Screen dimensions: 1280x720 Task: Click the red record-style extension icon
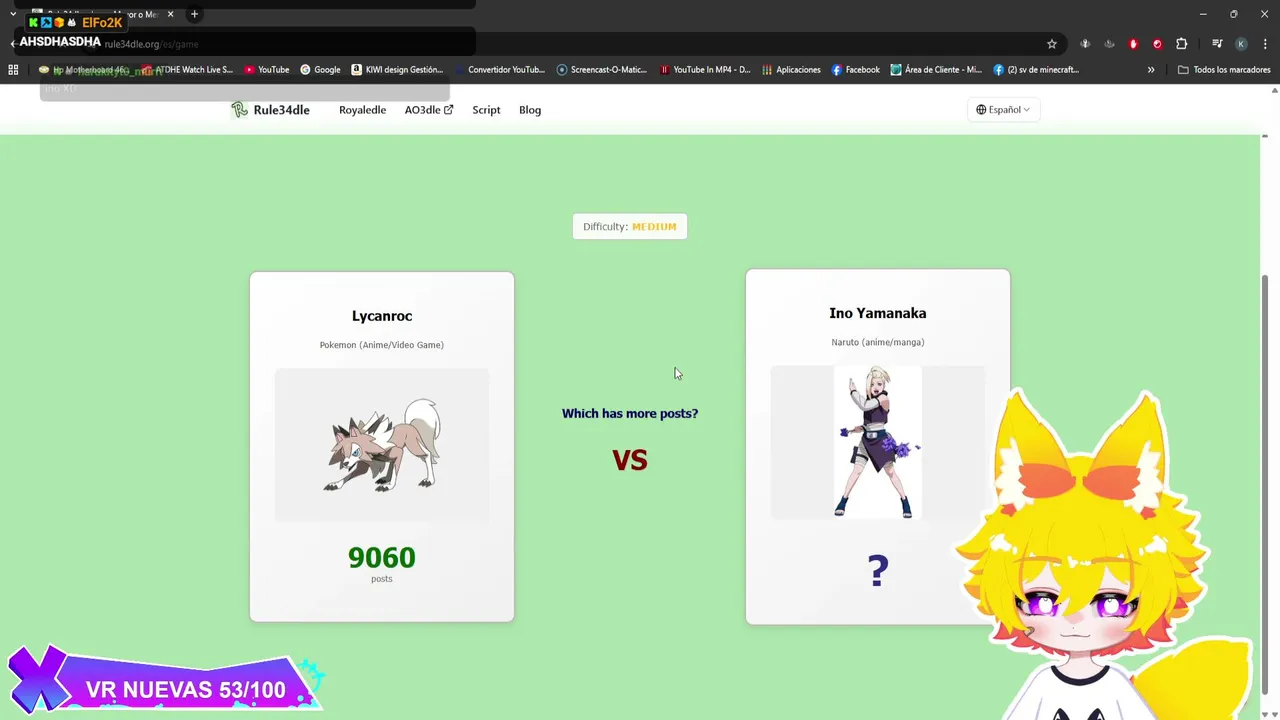click(1133, 44)
